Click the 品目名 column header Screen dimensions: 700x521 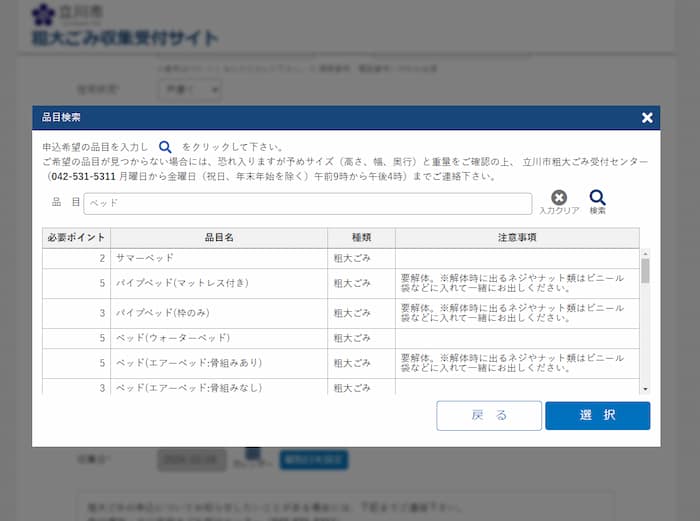click(218, 238)
